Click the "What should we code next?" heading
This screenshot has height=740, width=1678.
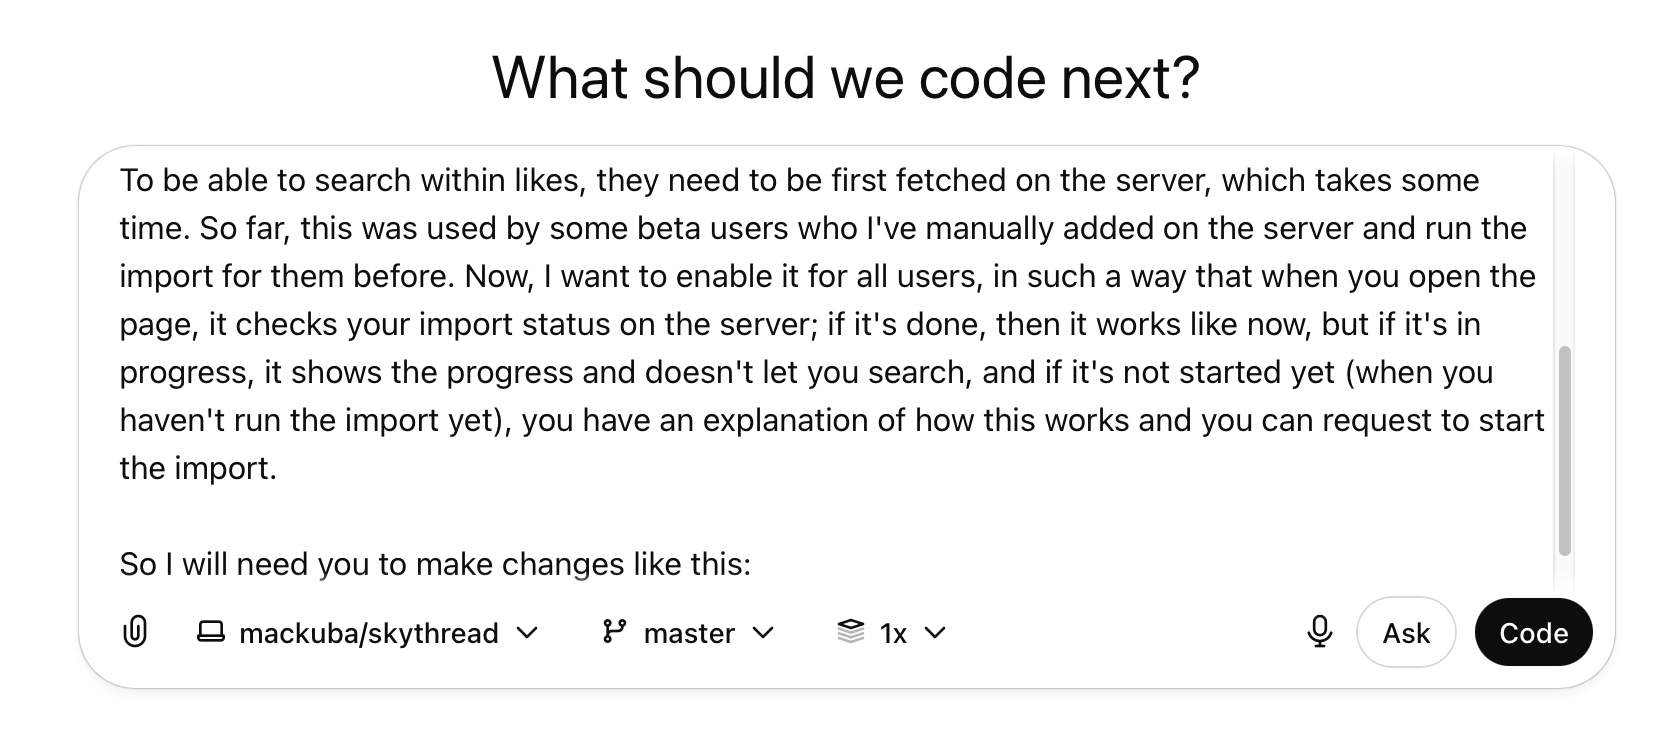845,78
